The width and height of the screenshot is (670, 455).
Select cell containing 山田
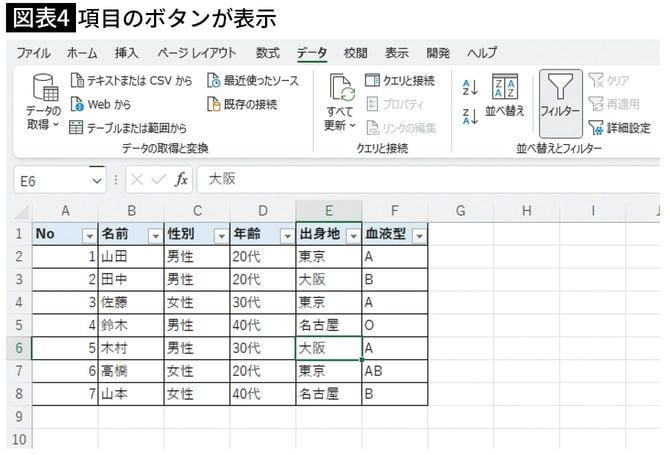pyautogui.click(x=131, y=257)
